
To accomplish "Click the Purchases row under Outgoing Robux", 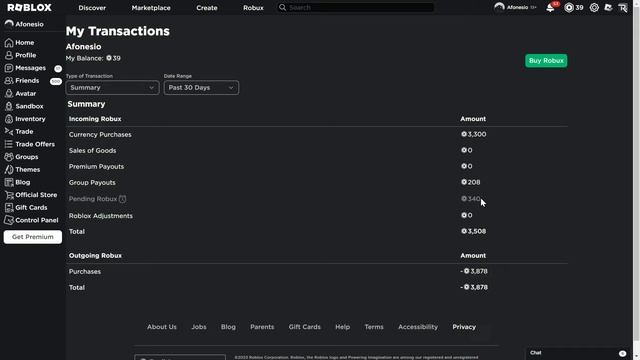I will click(84, 271).
